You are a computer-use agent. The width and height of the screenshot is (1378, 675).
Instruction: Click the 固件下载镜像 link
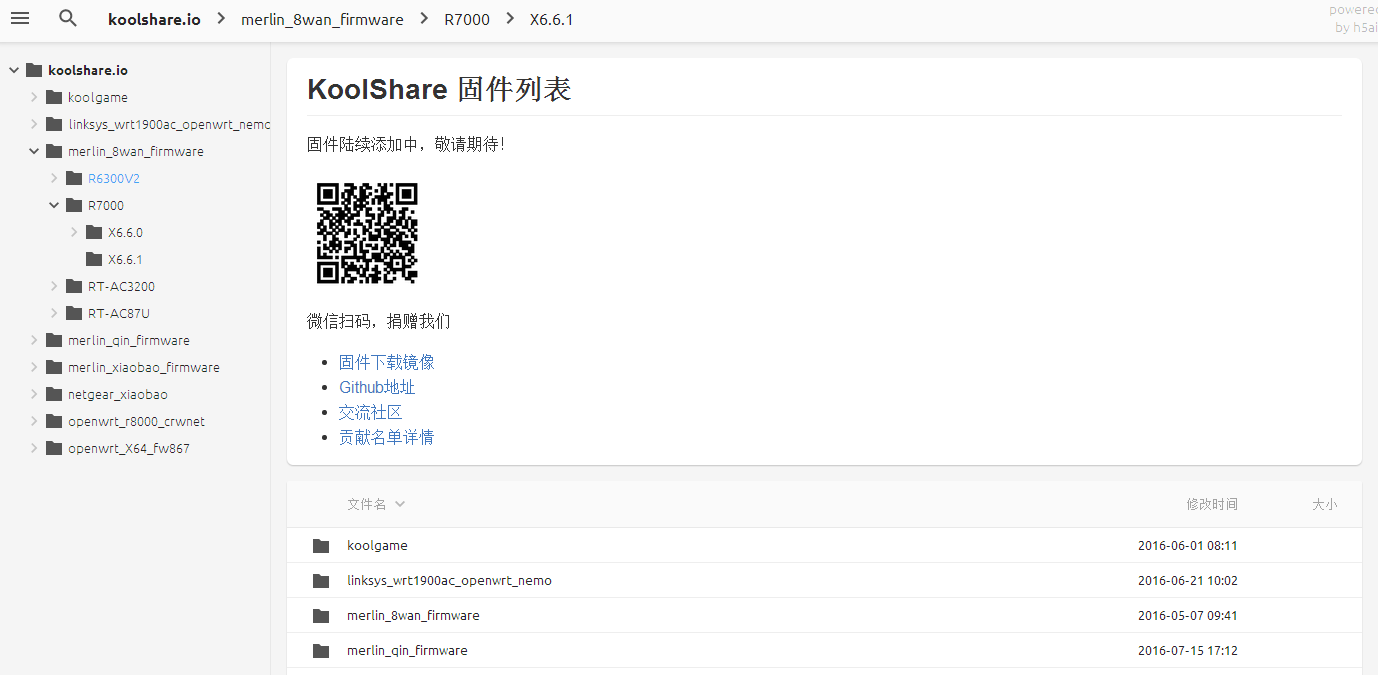386,362
